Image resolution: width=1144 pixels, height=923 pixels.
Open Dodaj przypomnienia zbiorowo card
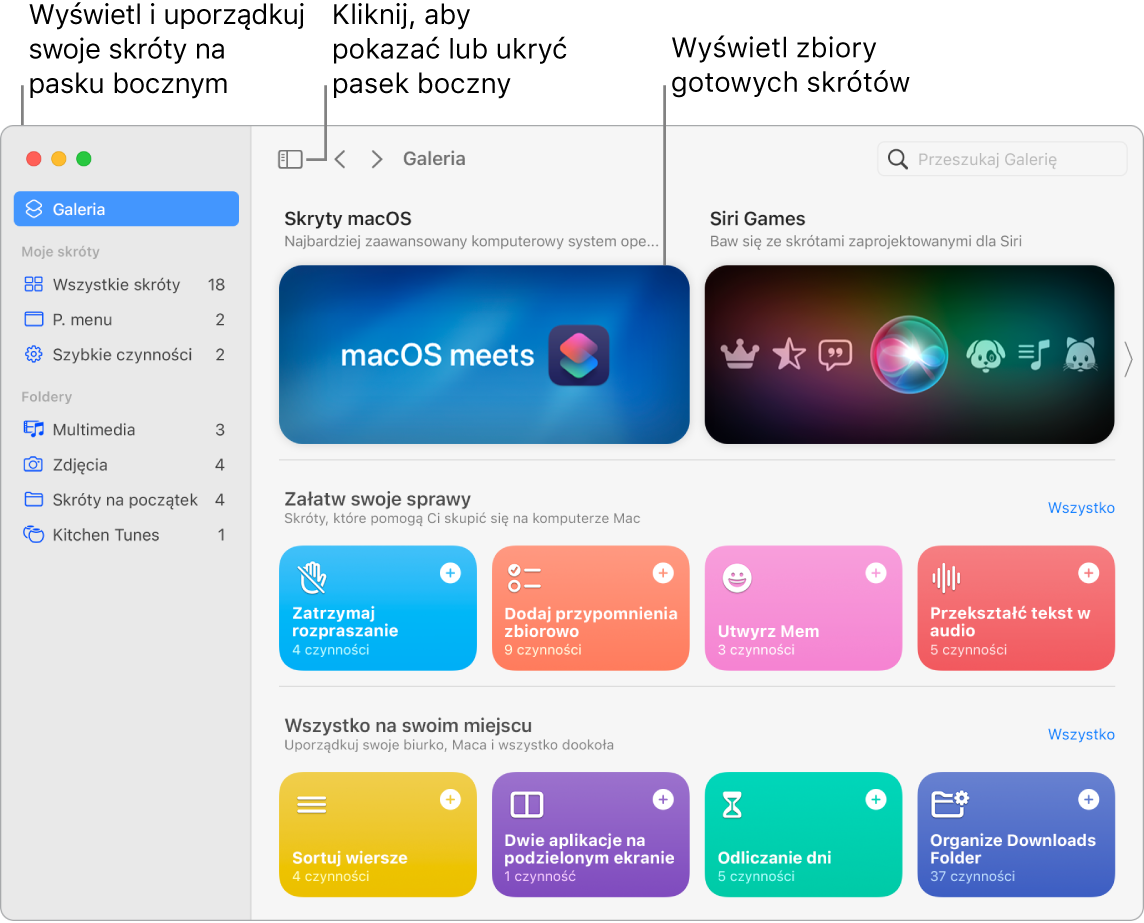[590, 608]
